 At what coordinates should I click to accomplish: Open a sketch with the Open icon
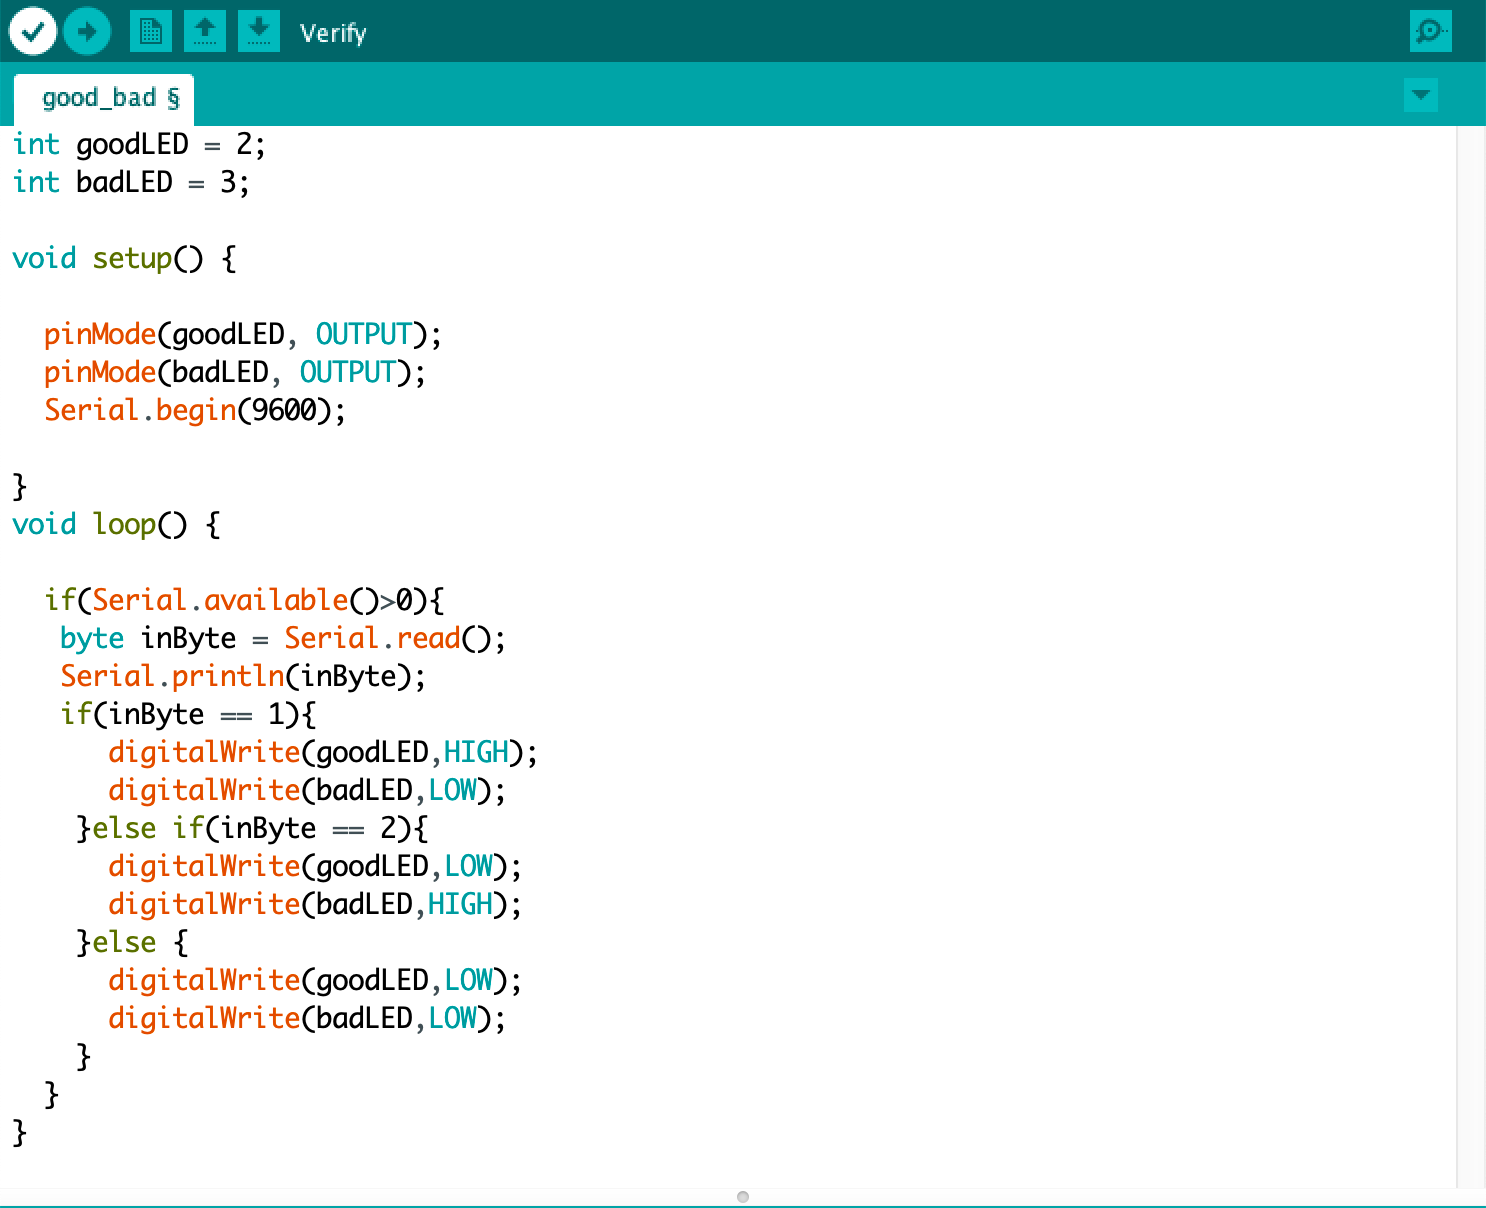point(205,32)
